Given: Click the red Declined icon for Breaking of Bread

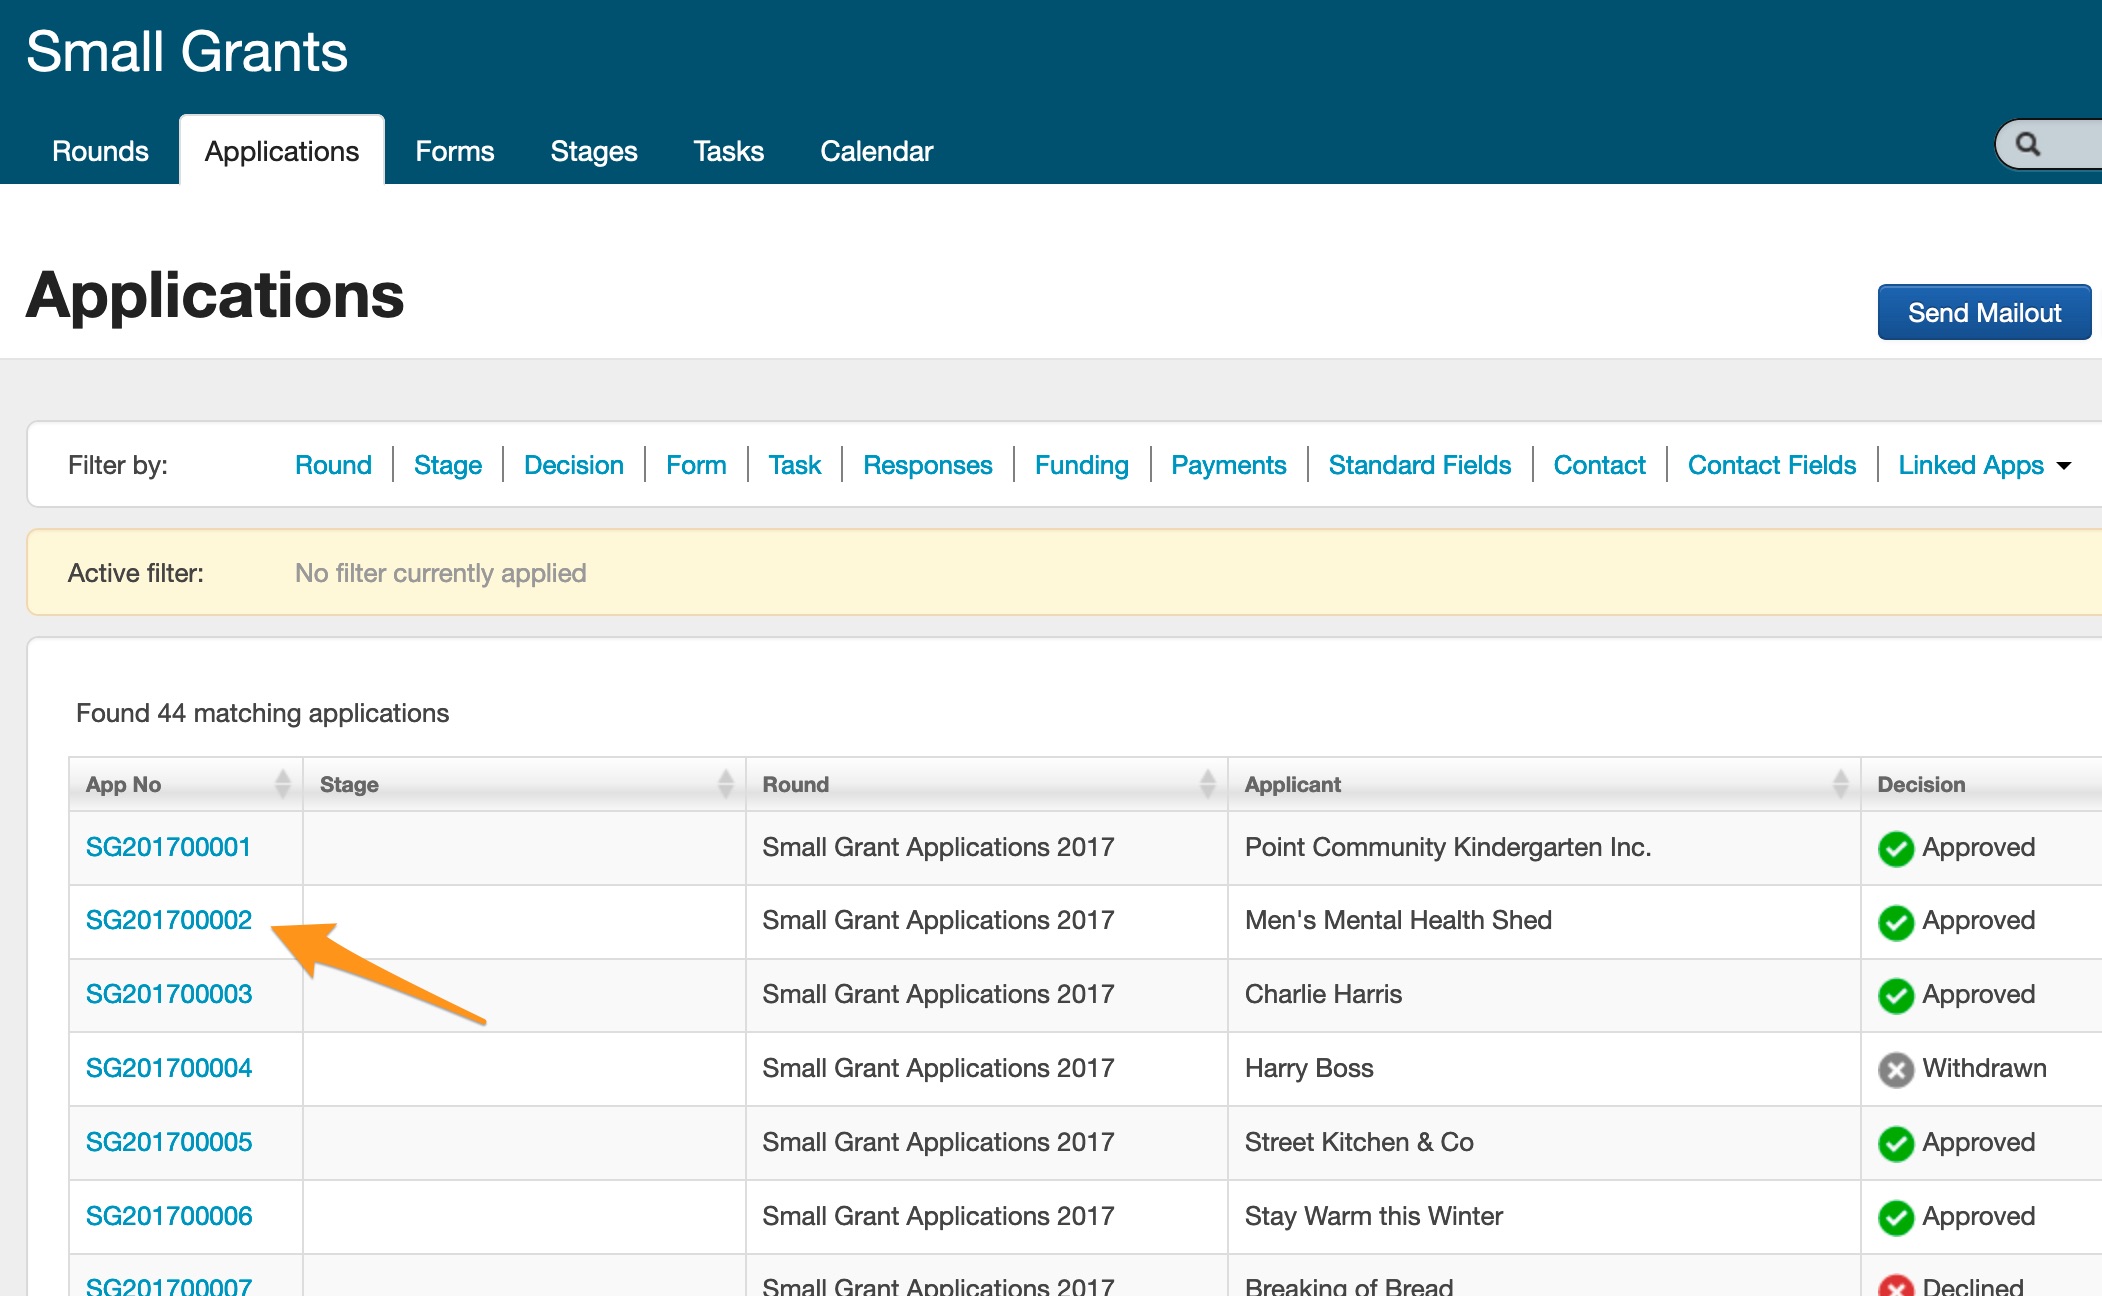Looking at the screenshot, I should 1895,1286.
